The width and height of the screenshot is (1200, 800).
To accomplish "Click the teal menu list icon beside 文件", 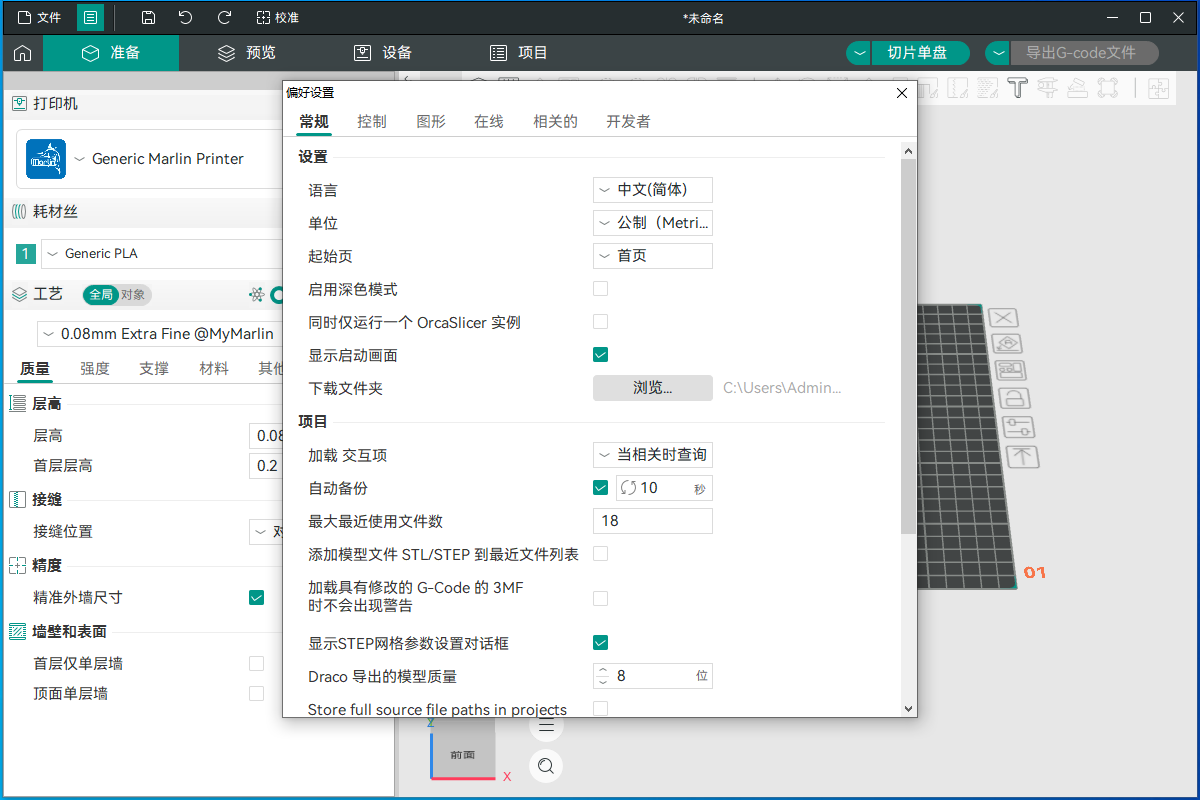I will pyautogui.click(x=91, y=17).
